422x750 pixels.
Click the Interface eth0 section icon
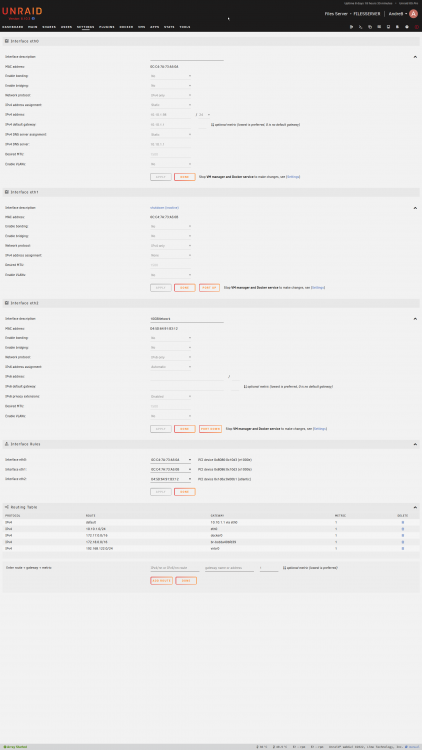pos(7,41)
